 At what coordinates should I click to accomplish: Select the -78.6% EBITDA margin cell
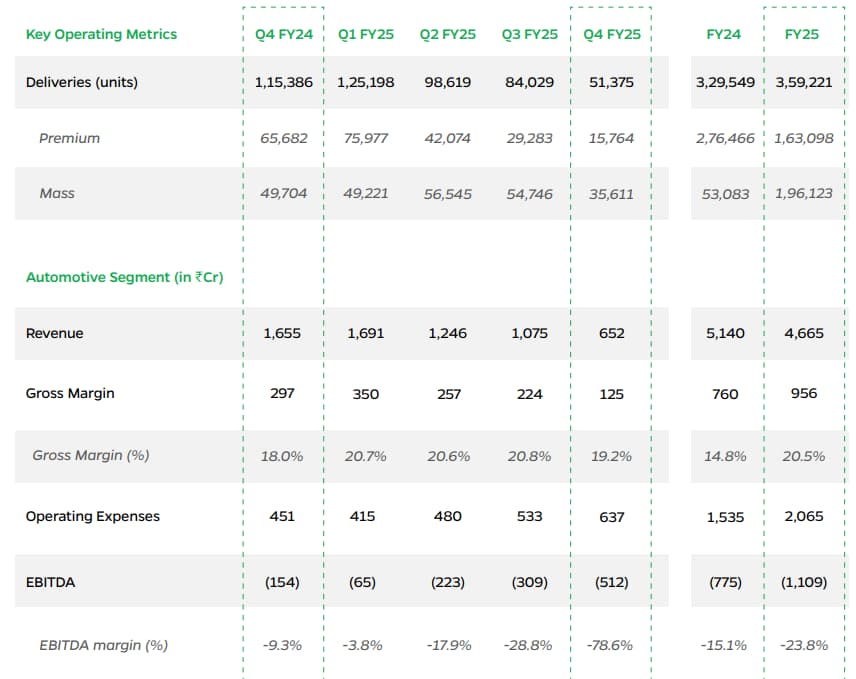click(x=611, y=645)
